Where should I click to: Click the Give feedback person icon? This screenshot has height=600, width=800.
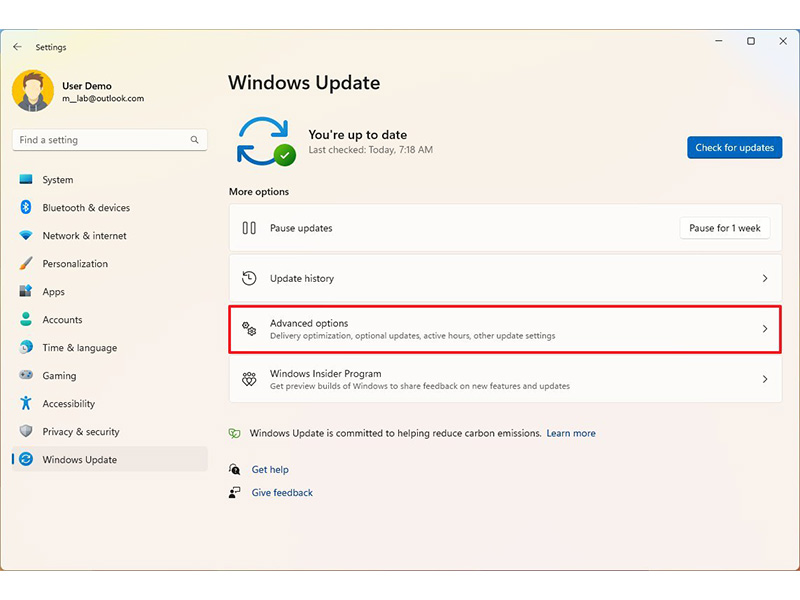click(x=234, y=492)
